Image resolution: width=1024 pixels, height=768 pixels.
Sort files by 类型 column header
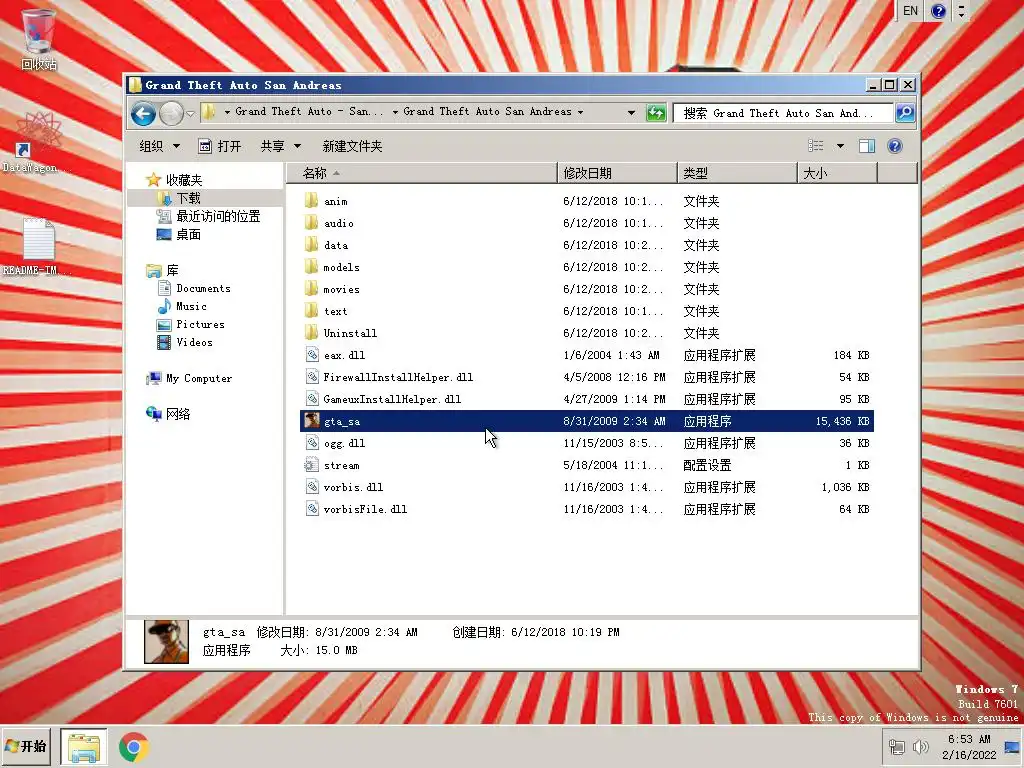737,173
